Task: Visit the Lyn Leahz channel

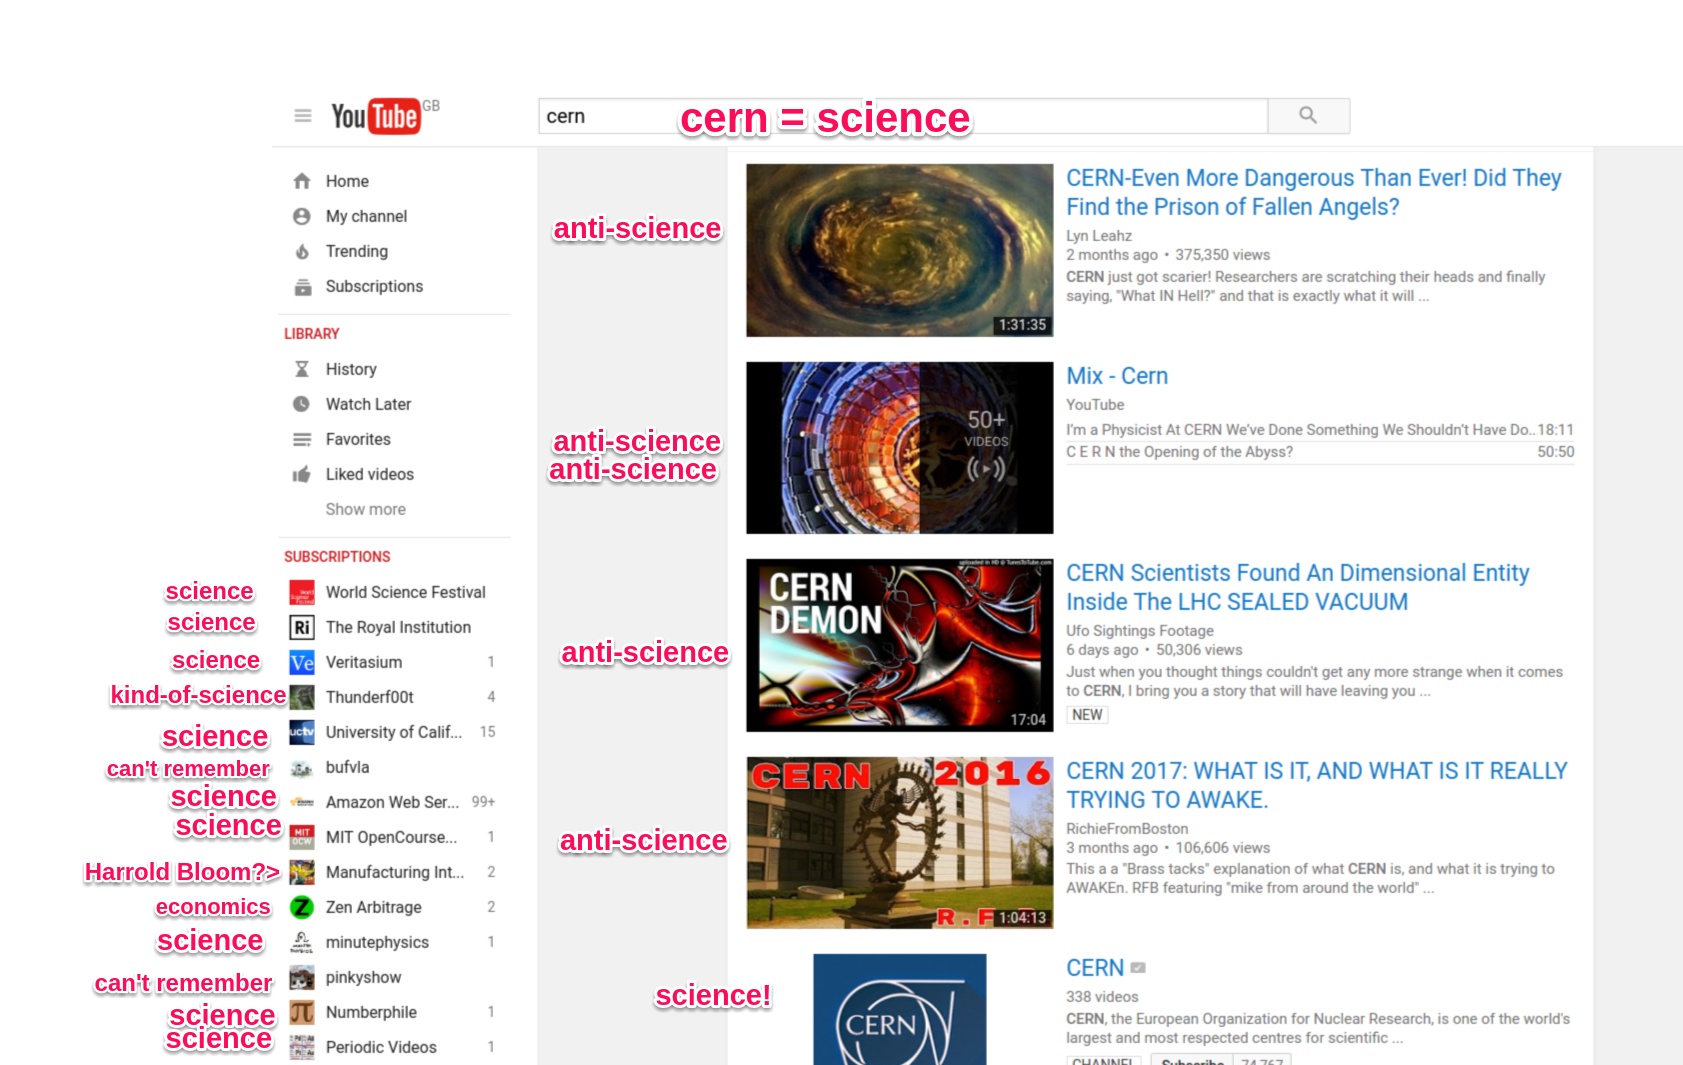Action: coord(1099,236)
